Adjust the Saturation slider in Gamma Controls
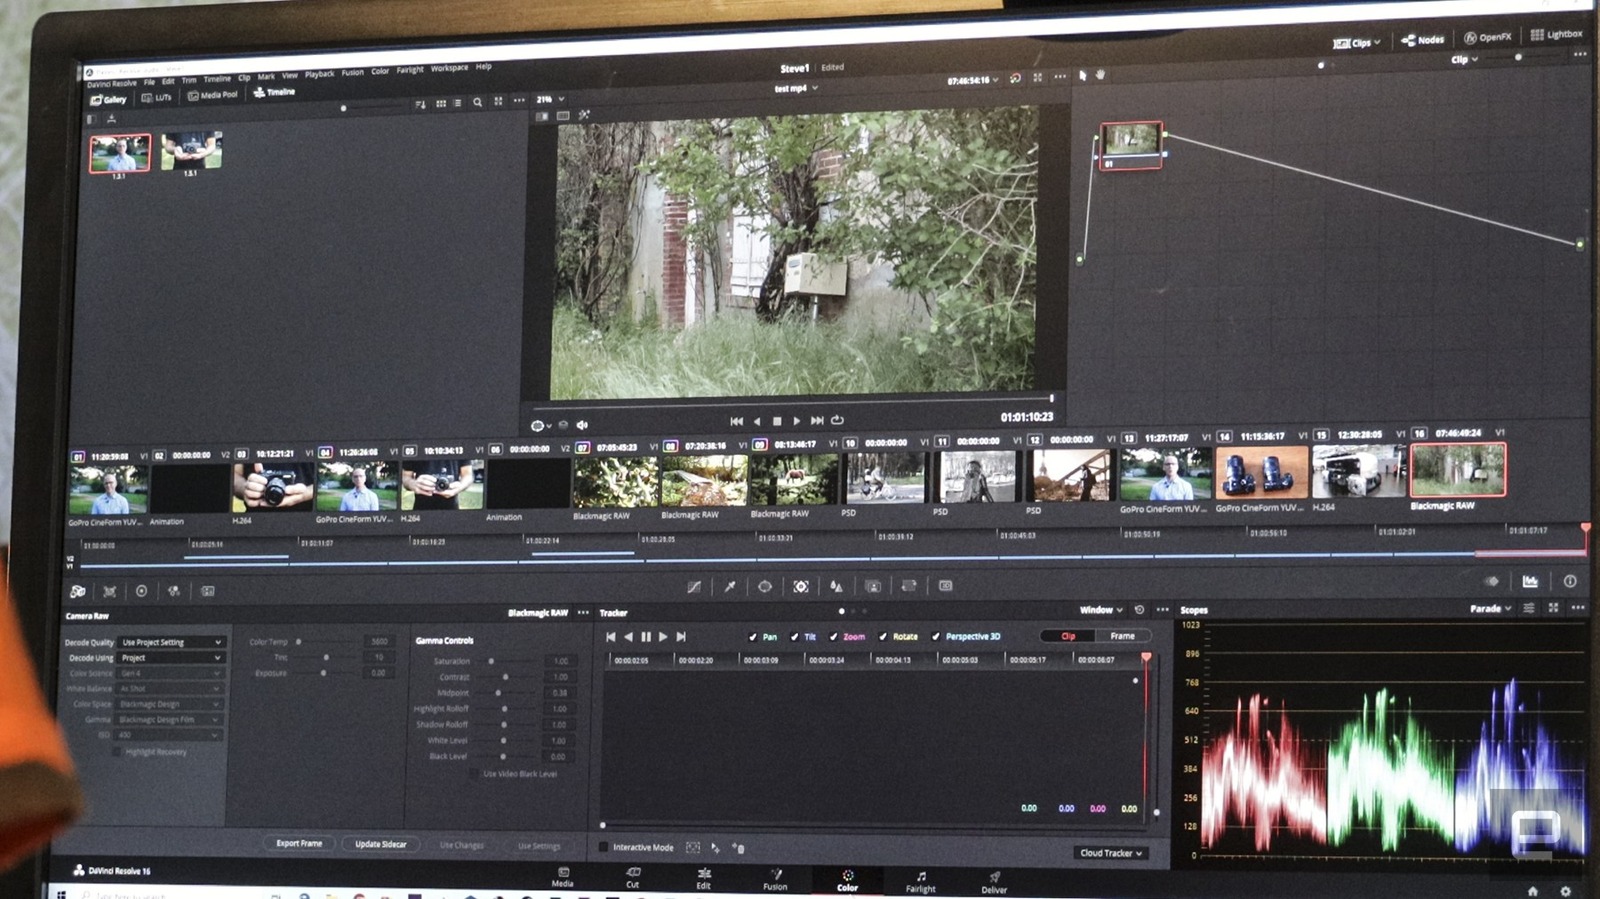This screenshot has width=1600, height=899. [x=491, y=661]
